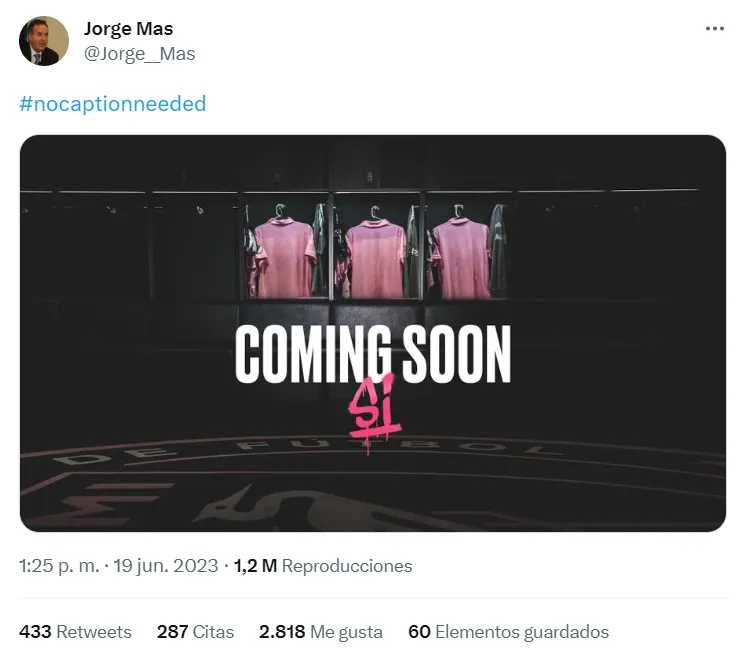Show the 433 Retweets list

point(75,632)
